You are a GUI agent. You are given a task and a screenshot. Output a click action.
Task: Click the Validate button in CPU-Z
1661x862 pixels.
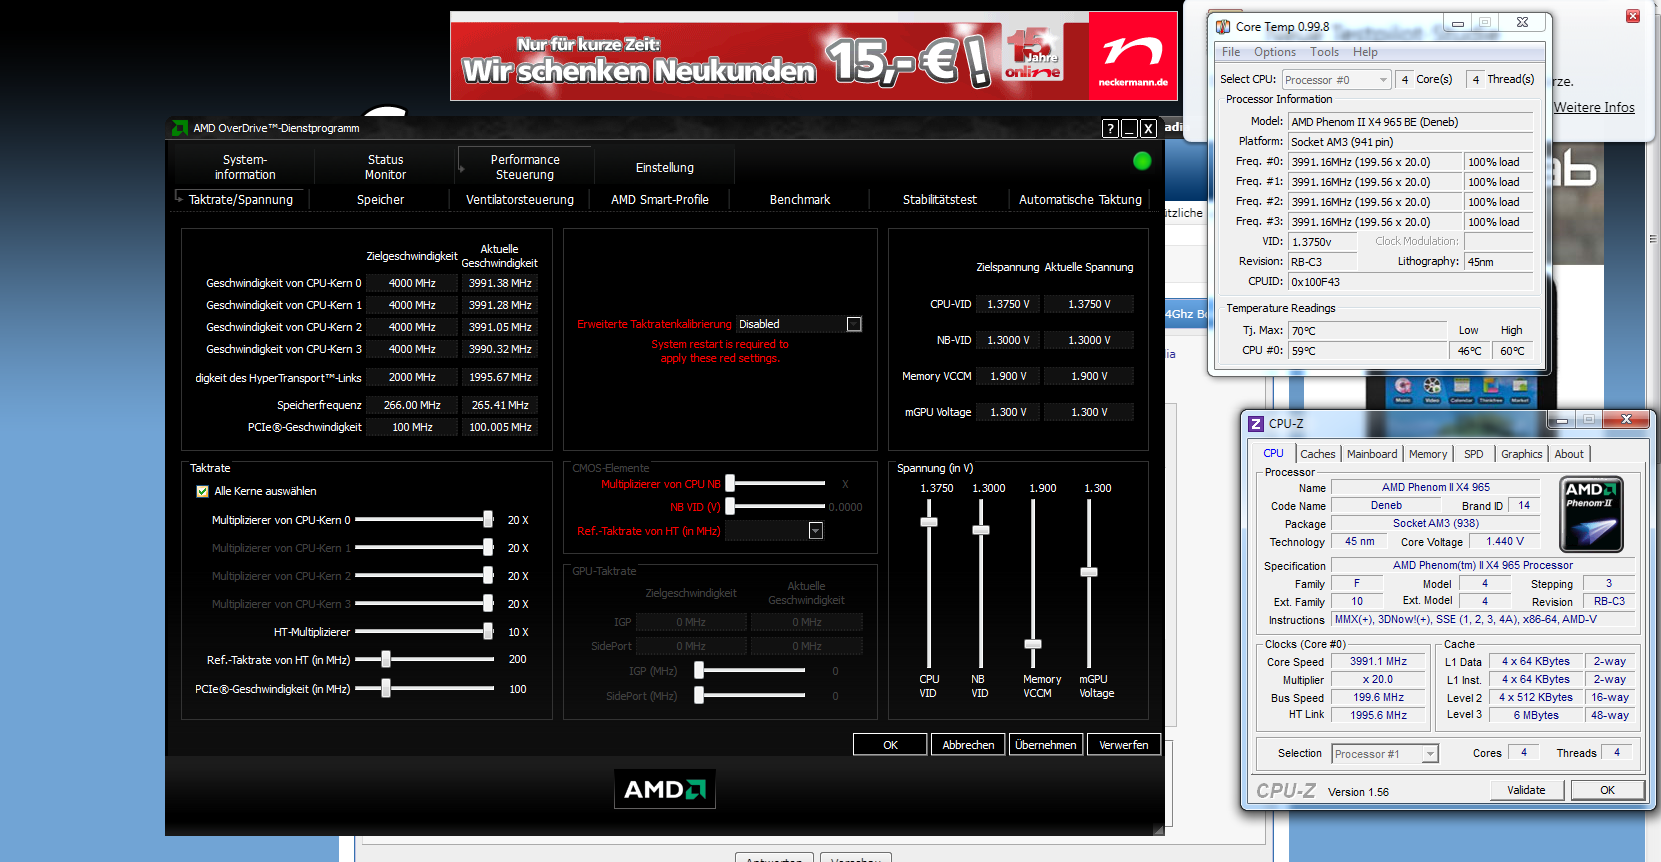coord(1526,790)
